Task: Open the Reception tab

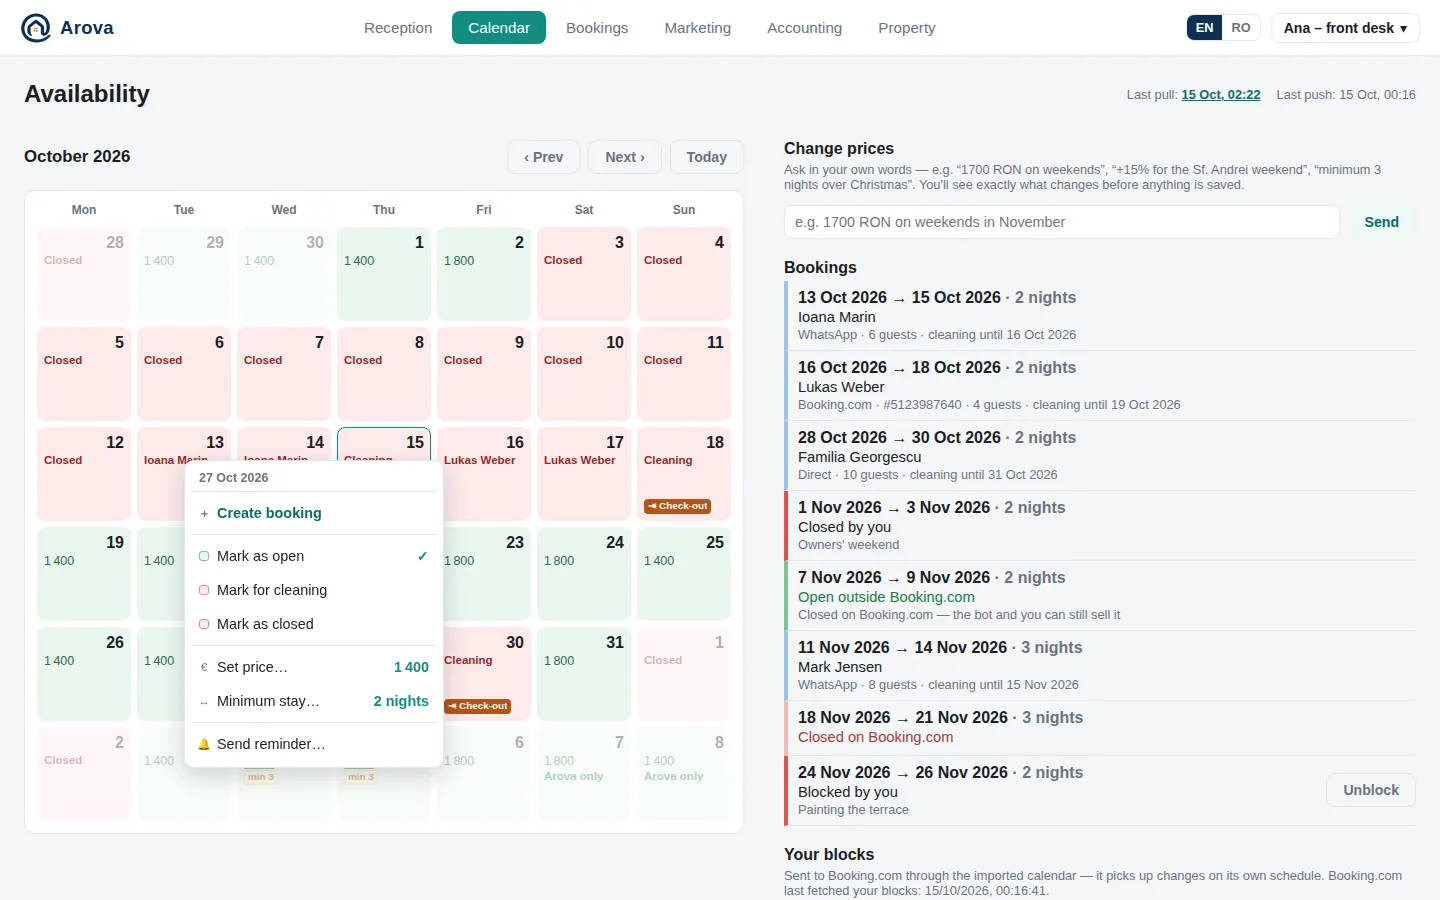Action: pyautogui.click(x=398, y=28)
